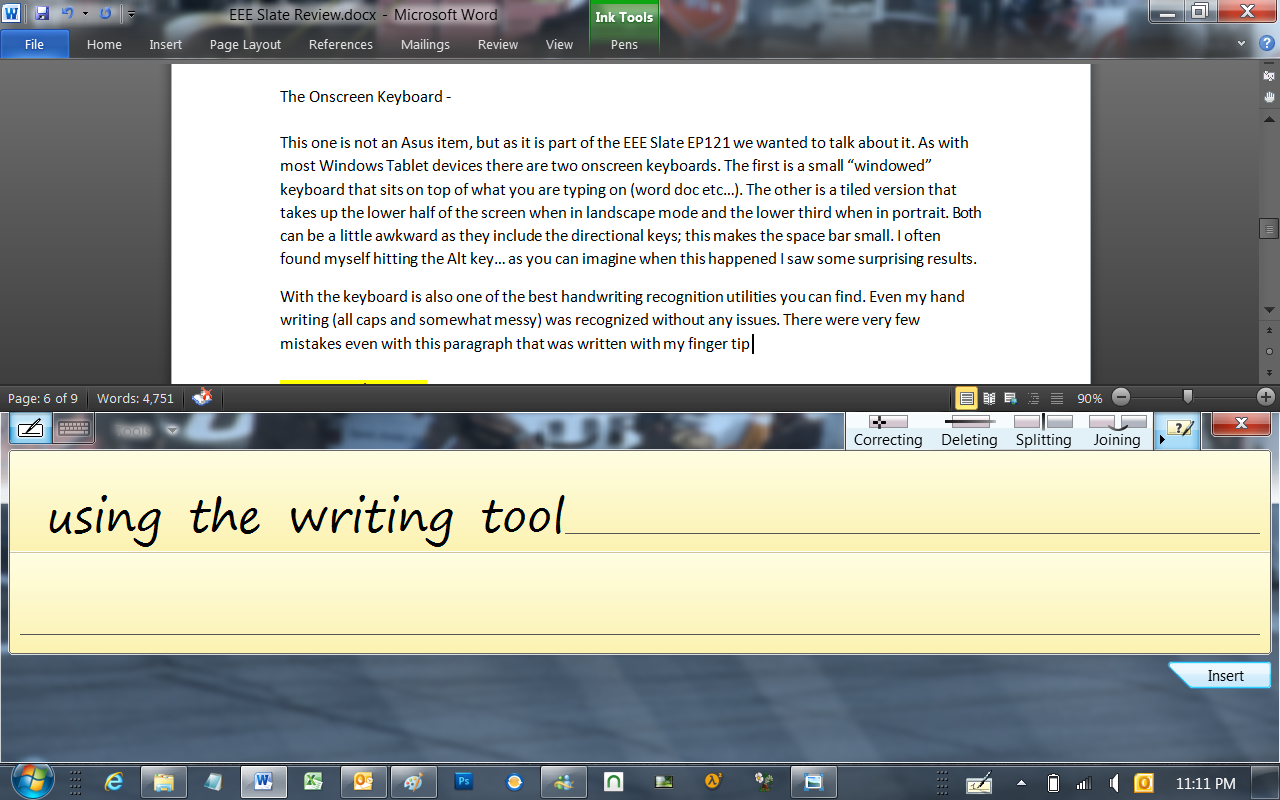Switch to Draft view

click(x=1056, y=398)
